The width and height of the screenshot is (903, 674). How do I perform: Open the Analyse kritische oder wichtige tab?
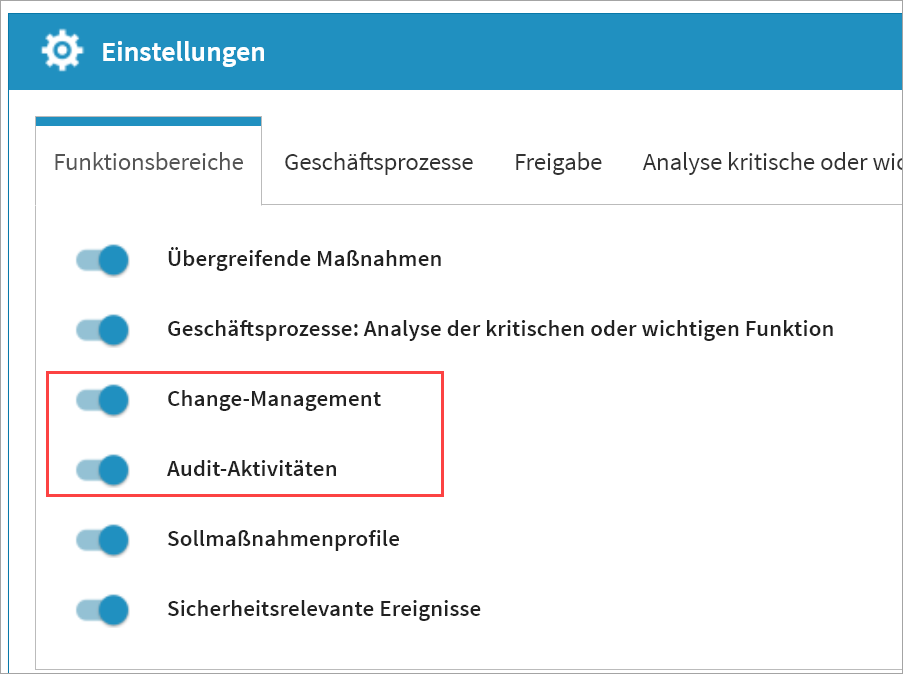pos(772,162)
